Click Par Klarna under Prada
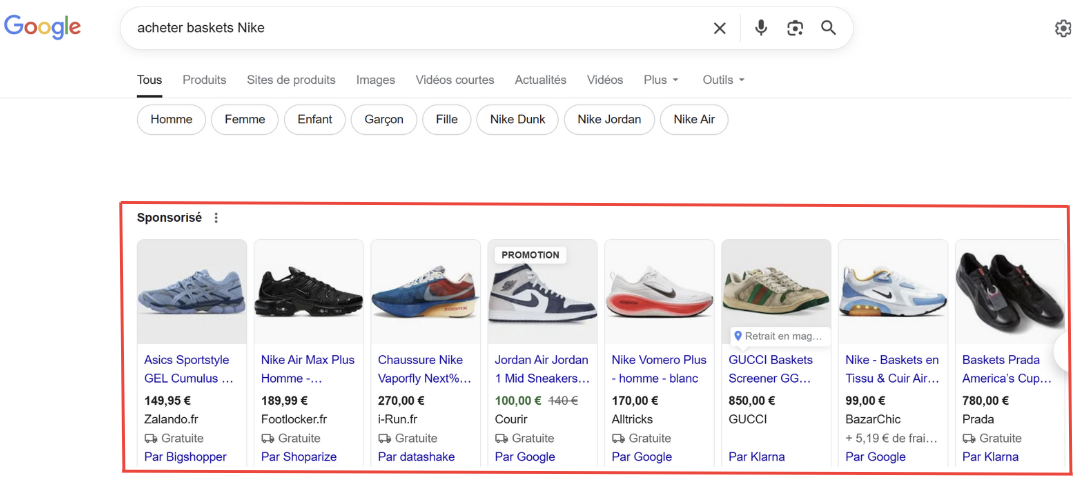The image size is (1087, 491). (990, 456)
